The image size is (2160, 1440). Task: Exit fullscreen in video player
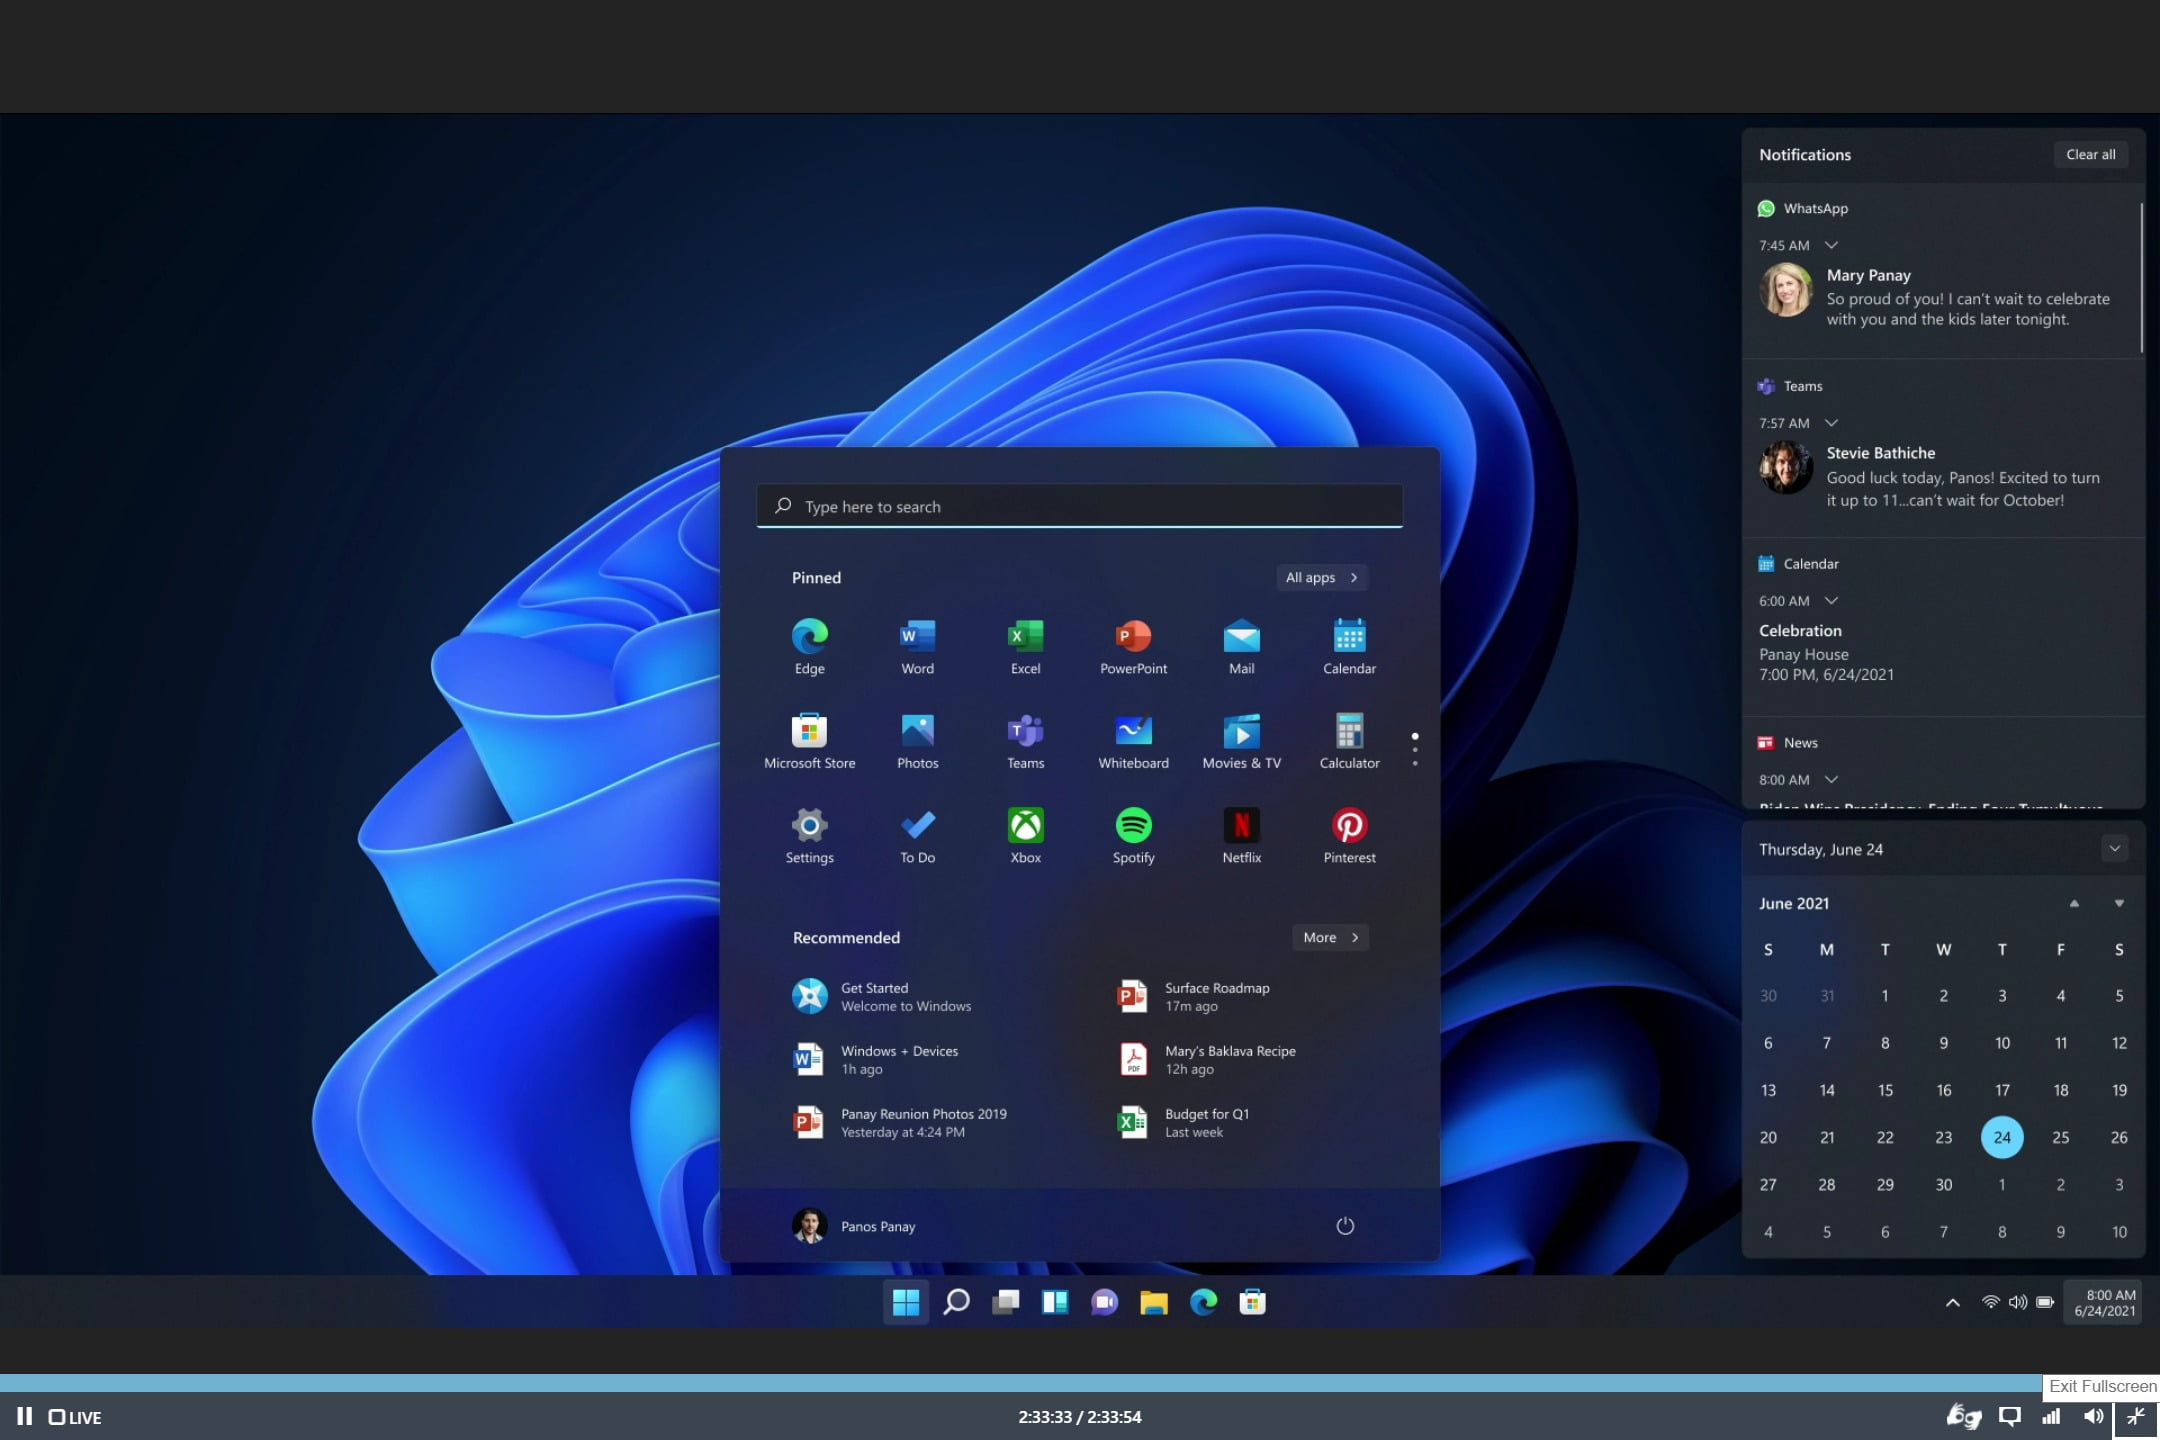point(2136,1416)
